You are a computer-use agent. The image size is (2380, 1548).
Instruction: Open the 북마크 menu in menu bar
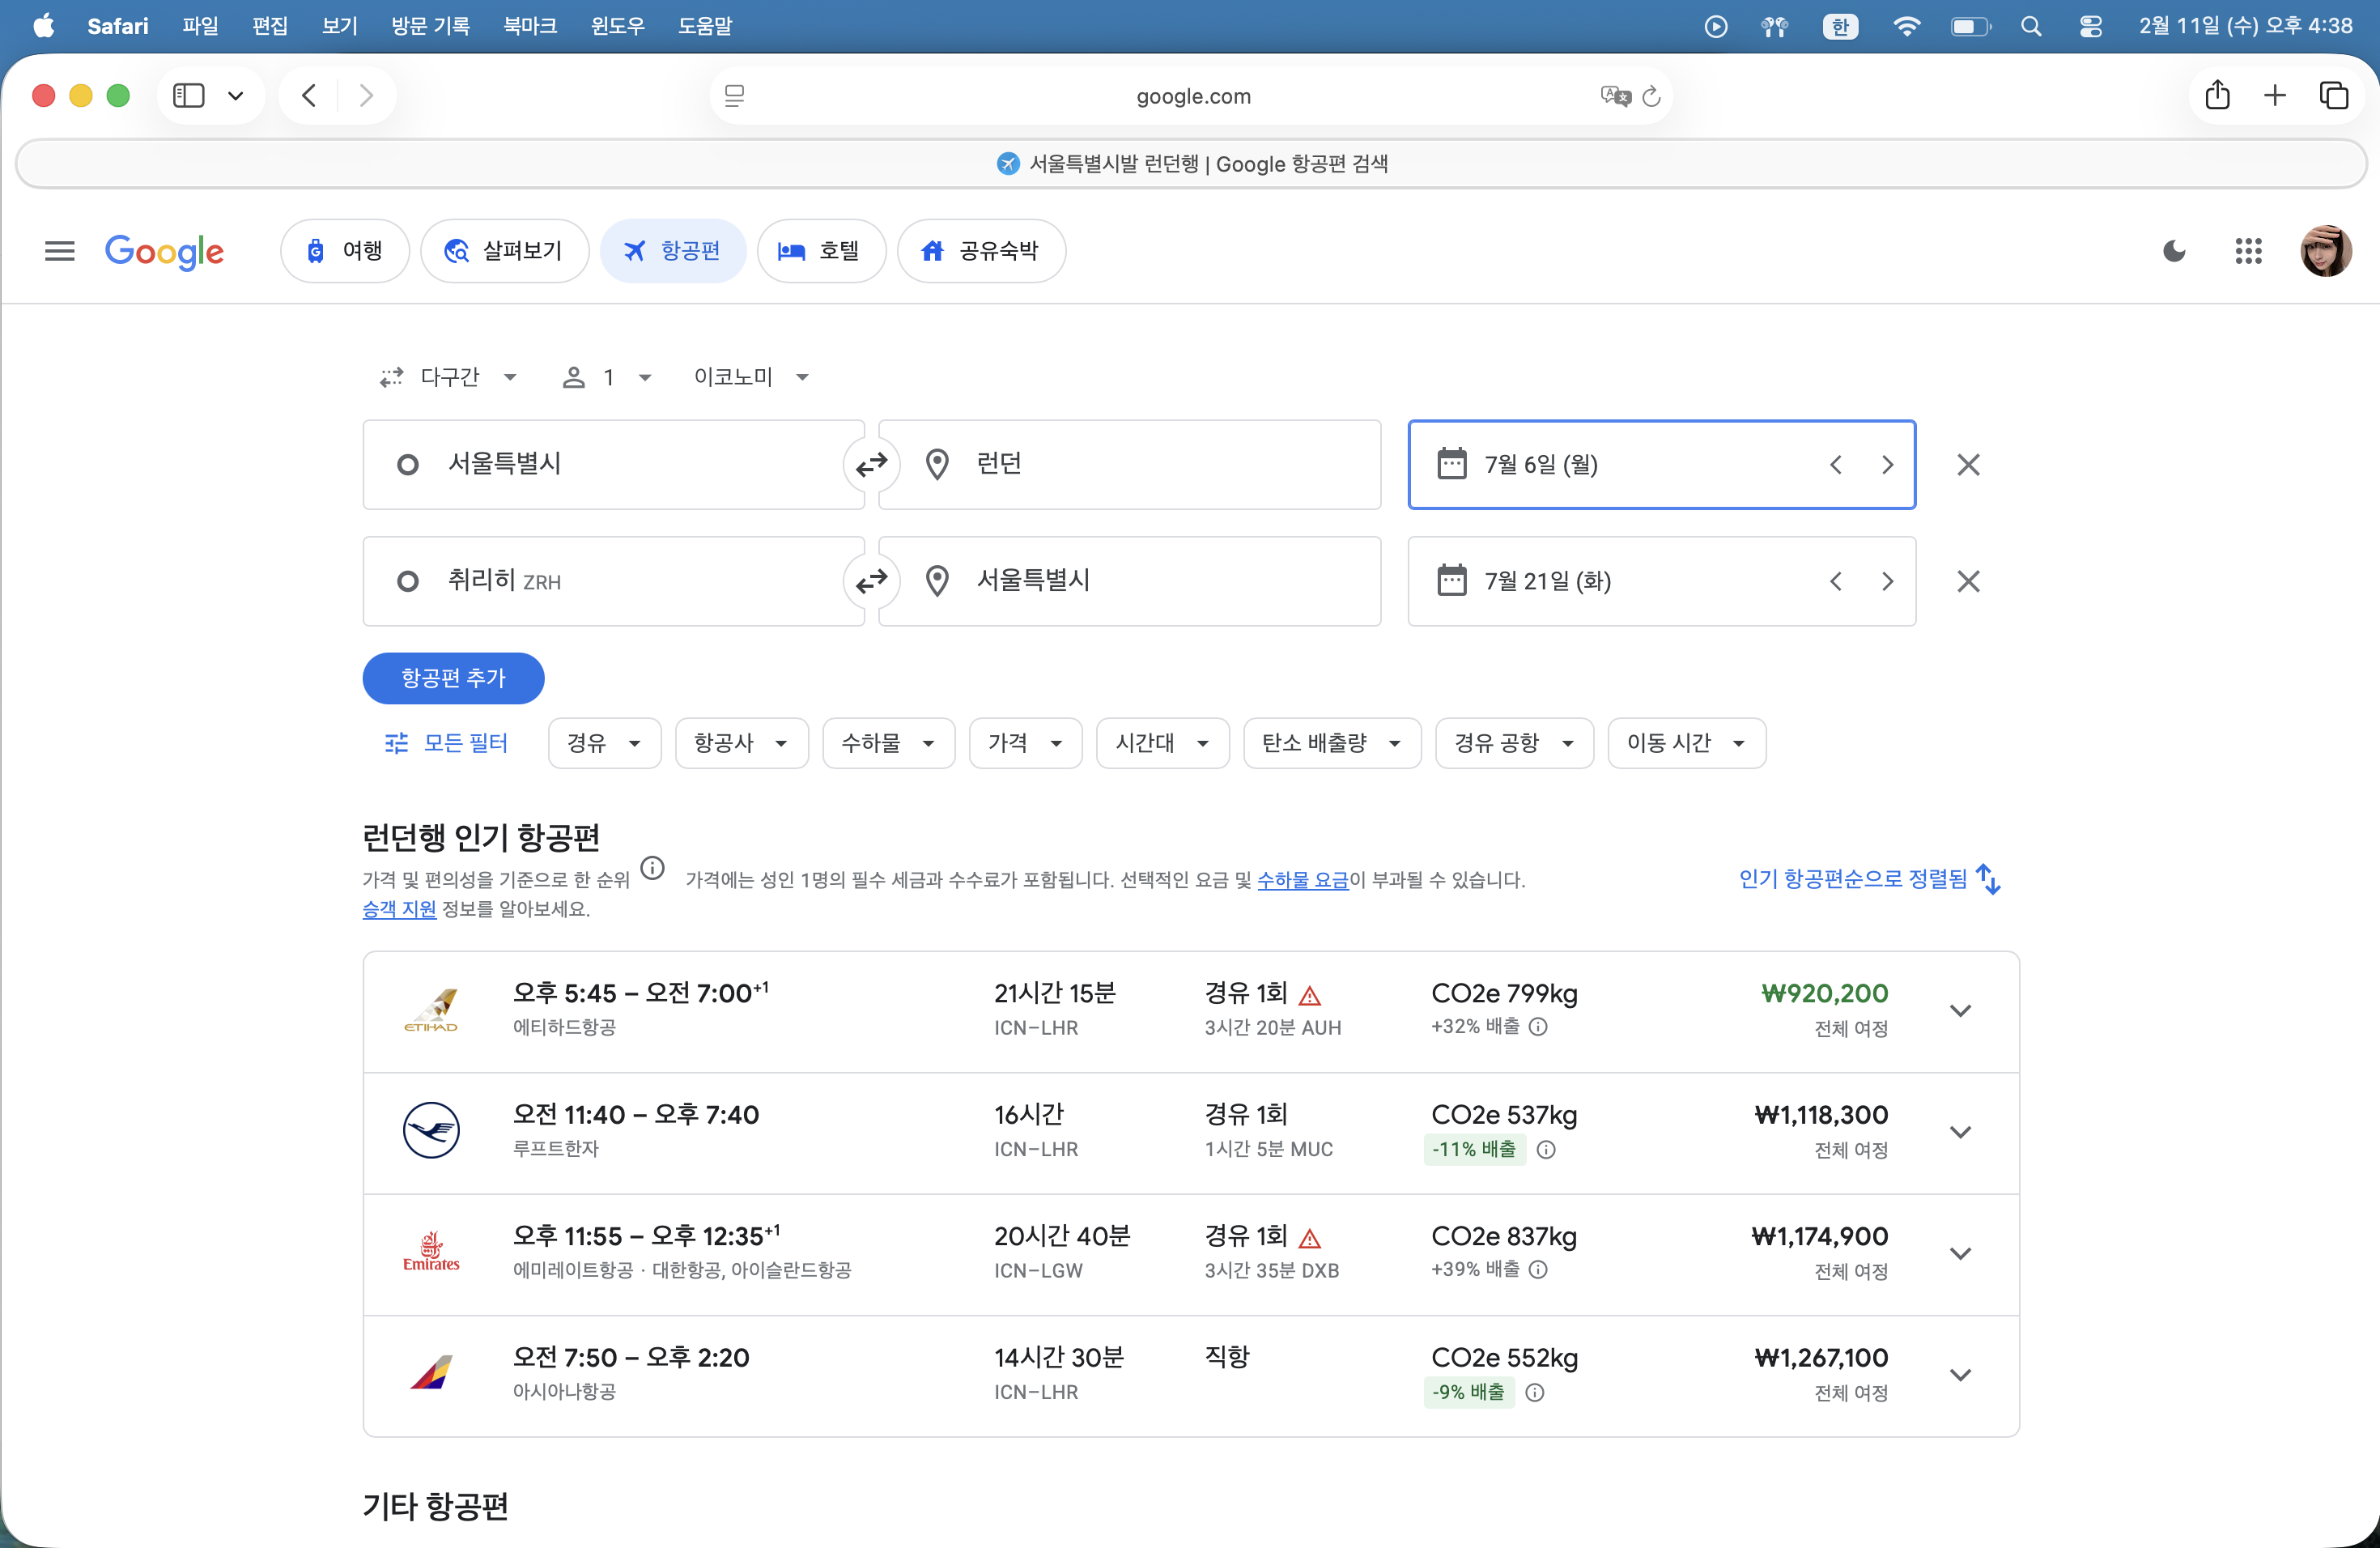click(x=529, y=26)
